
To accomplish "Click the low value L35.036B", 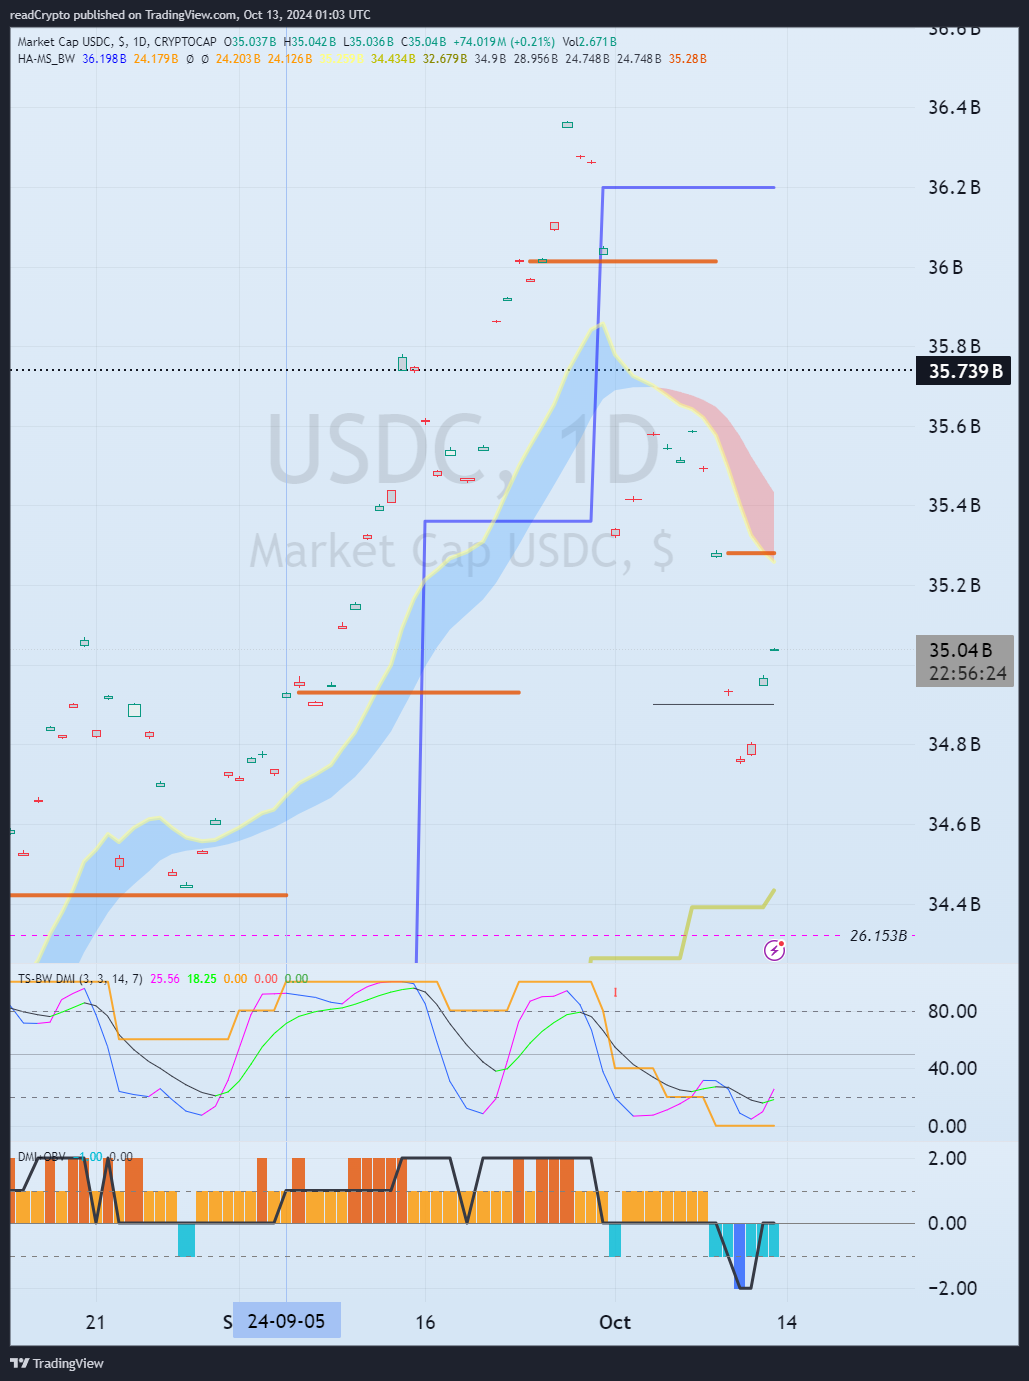I will click(x=369, y=42).
